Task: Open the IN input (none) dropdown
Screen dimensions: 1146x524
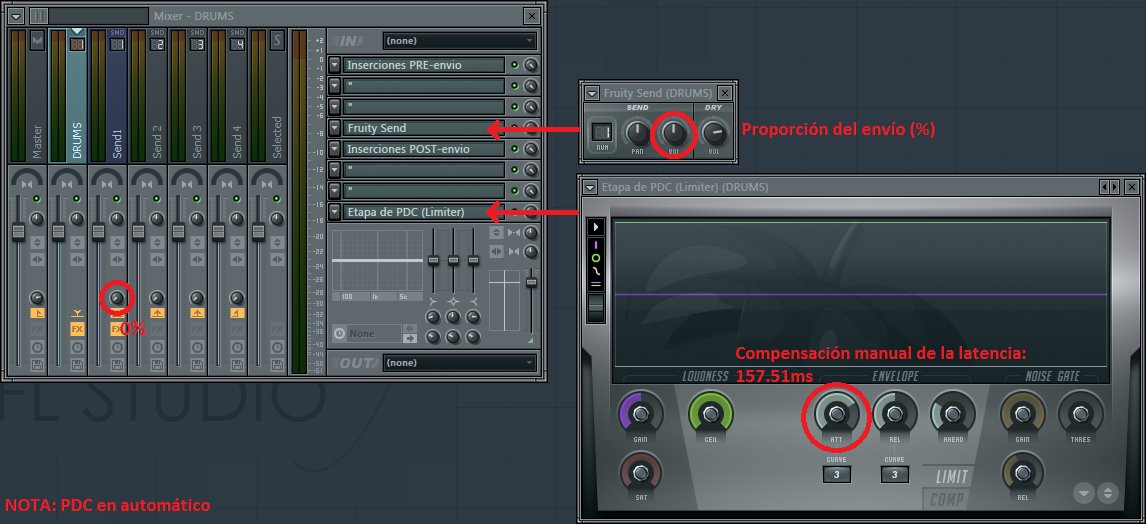Action: (x=460, y=41)
